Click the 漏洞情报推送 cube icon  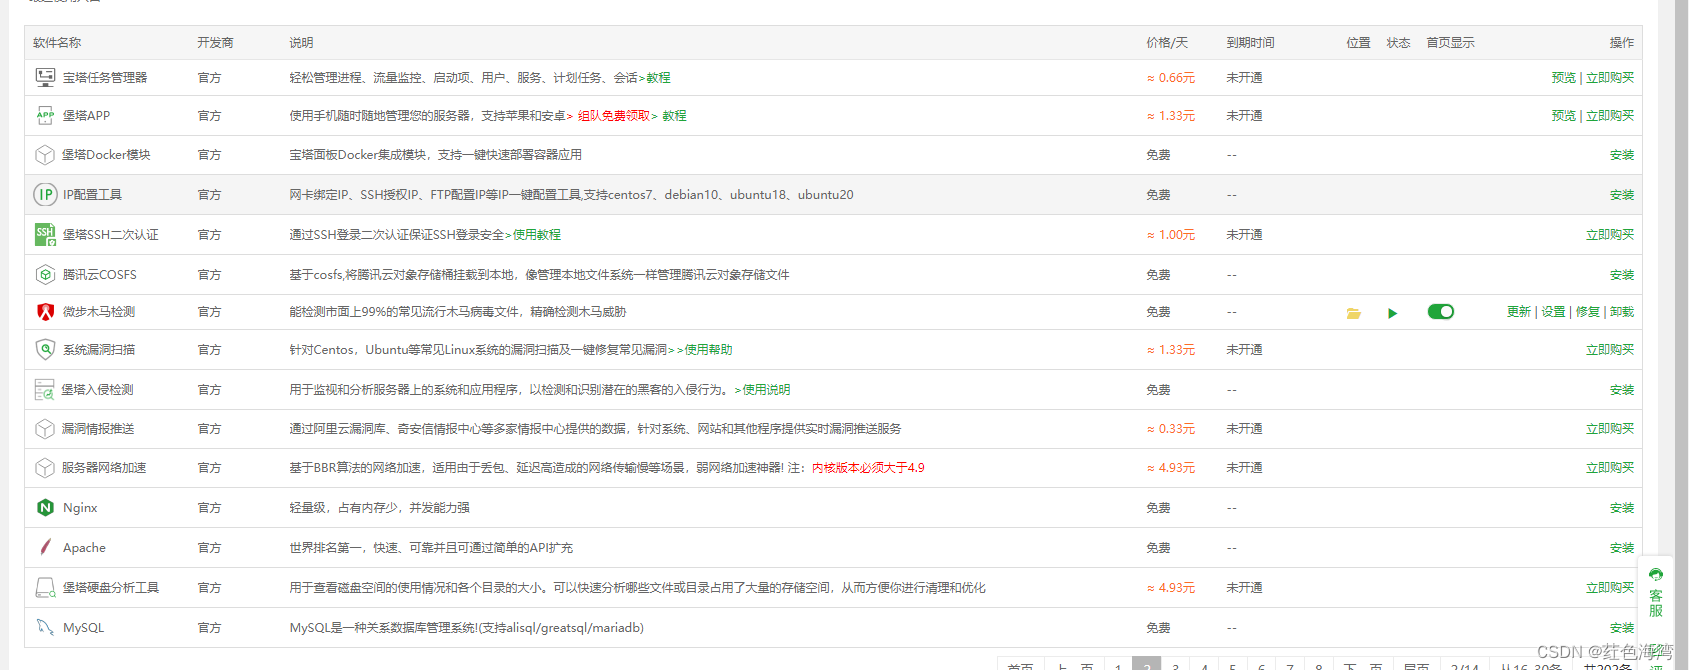click(x=45, y=428)
